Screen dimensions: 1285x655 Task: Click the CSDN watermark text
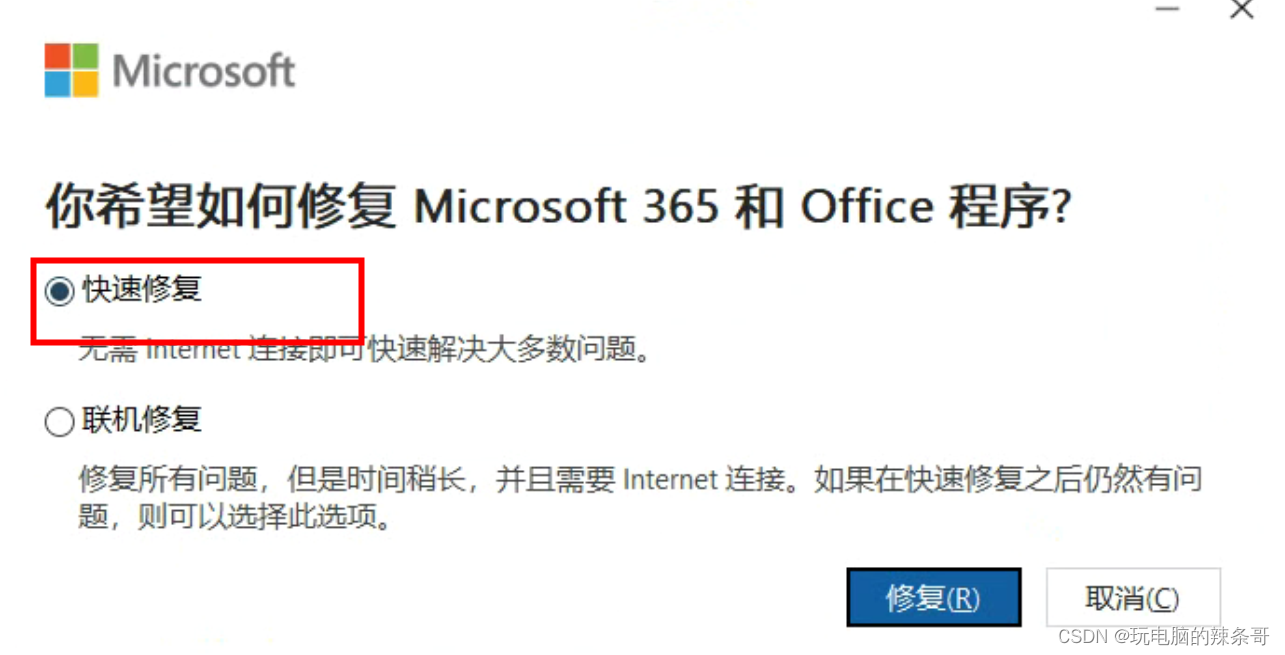[x=1163, y=636]
